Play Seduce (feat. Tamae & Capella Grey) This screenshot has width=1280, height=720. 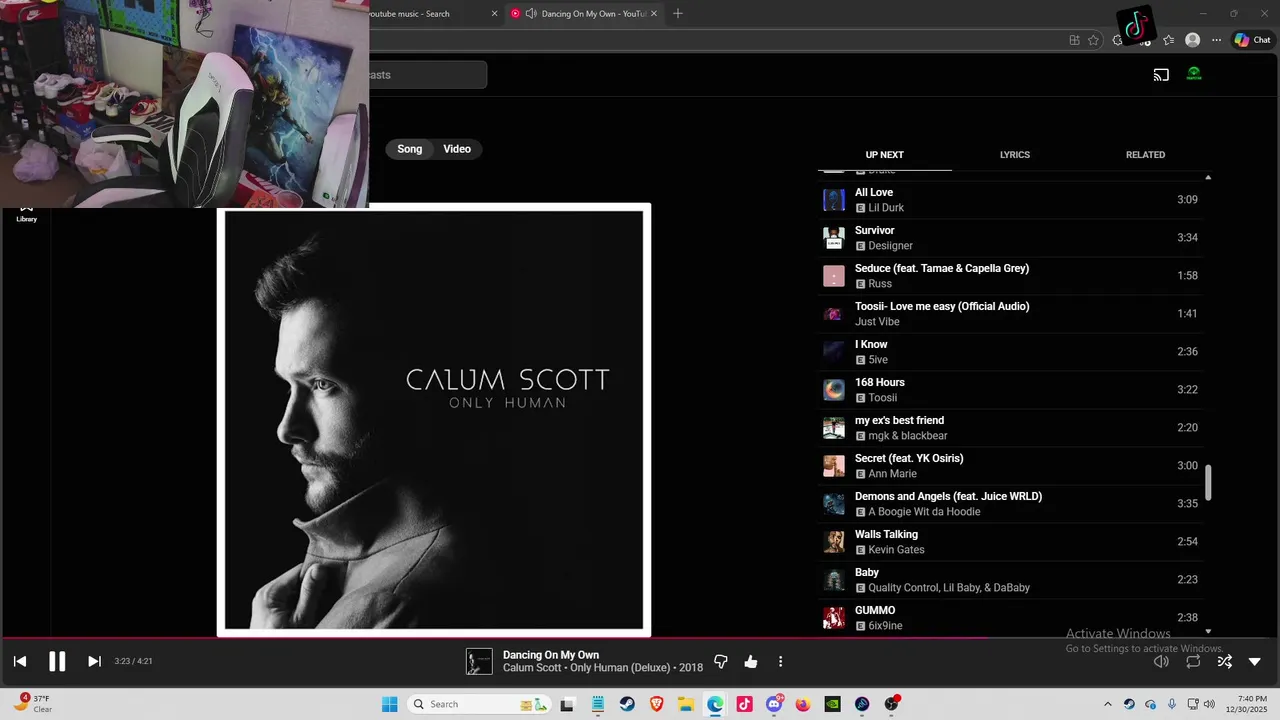coord(1010,276)
